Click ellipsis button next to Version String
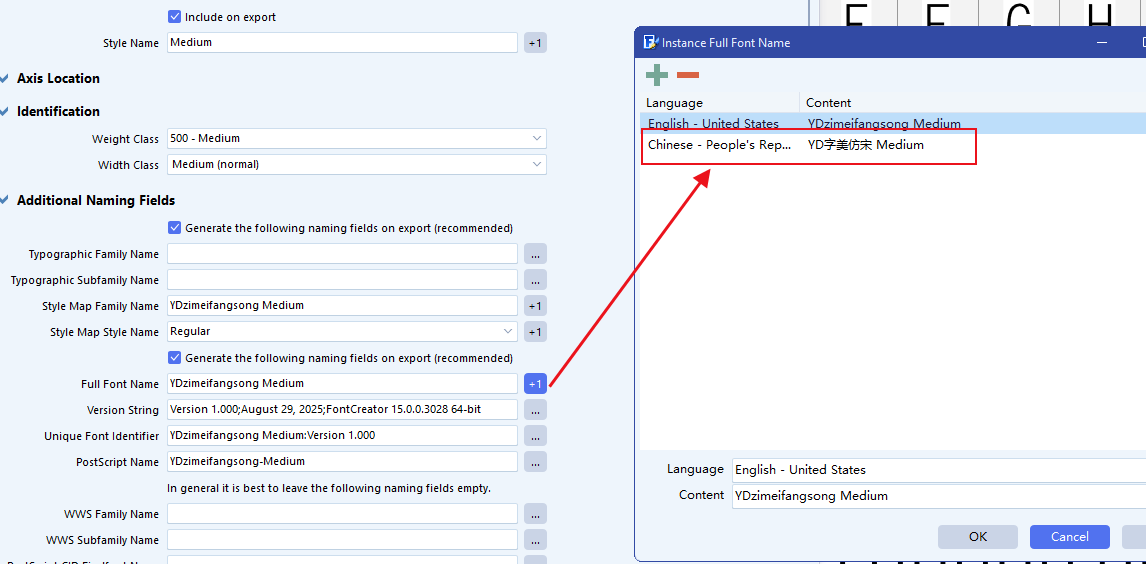Viewport: 1146px width, 564px height. tap(535, 410)
